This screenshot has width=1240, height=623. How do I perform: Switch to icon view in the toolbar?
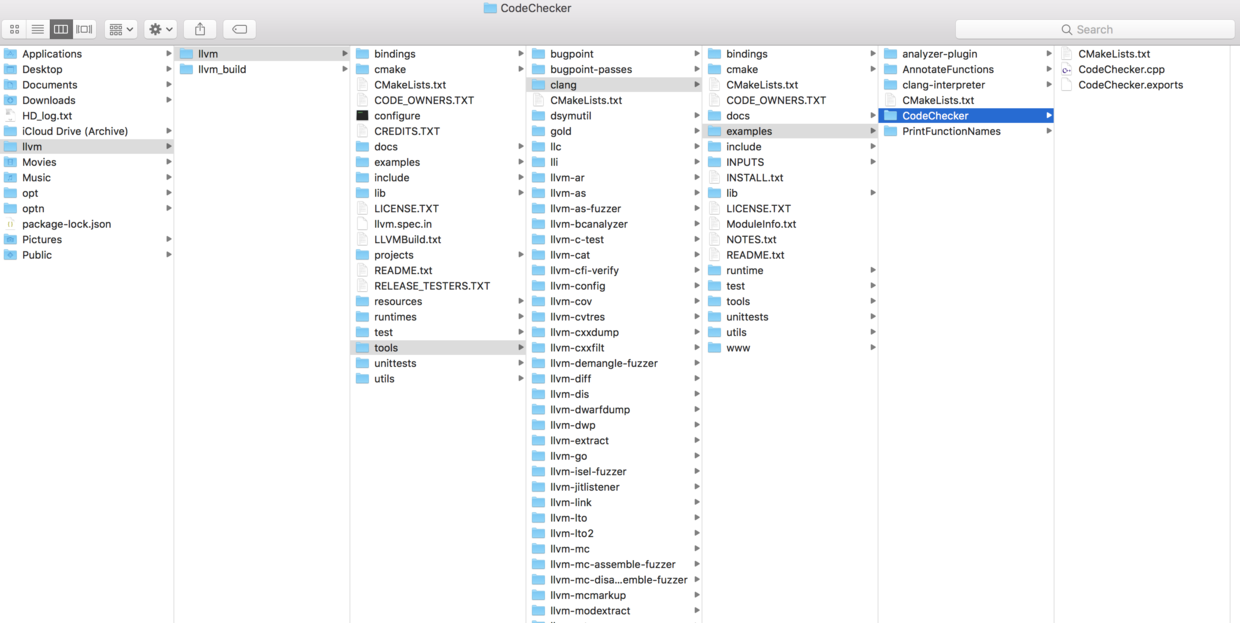[x=14, y=28]
